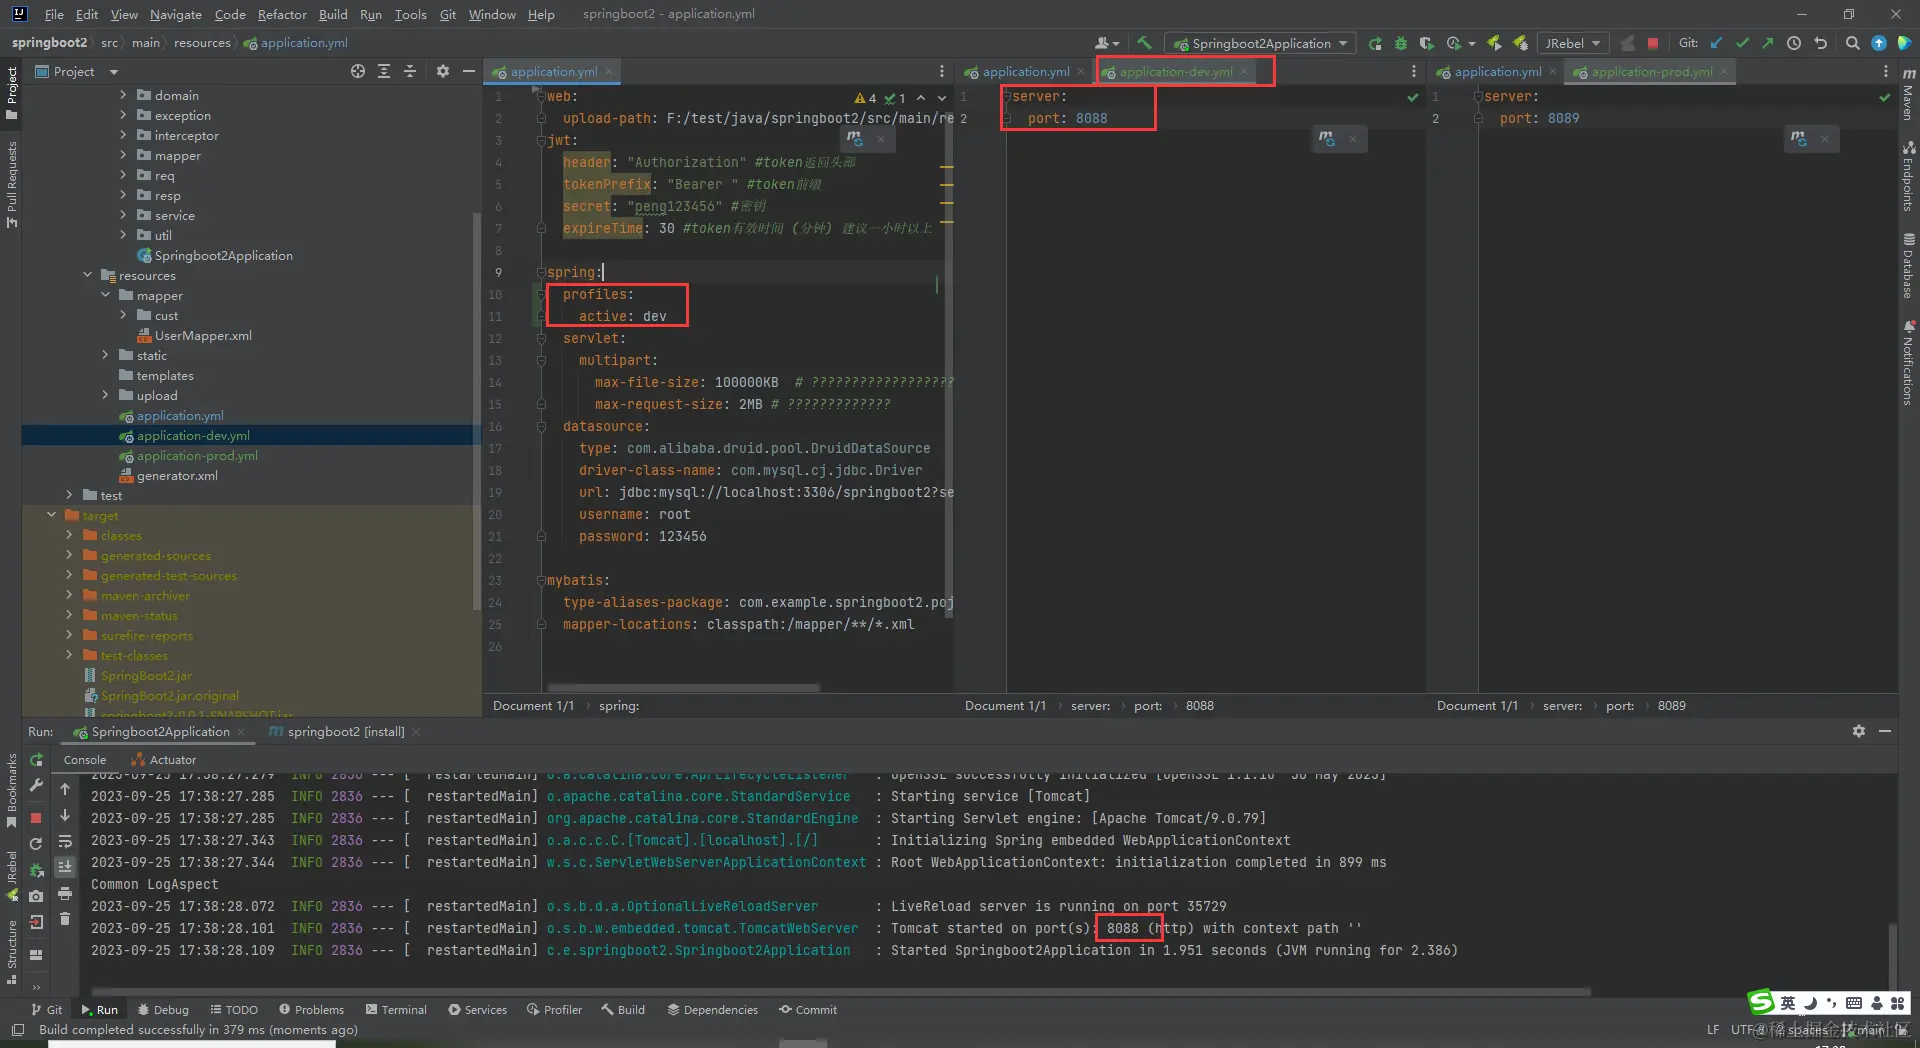Click editor horizontal scrollbar in application.yml
The image size is (1920, 1048).
click(683, 687)
